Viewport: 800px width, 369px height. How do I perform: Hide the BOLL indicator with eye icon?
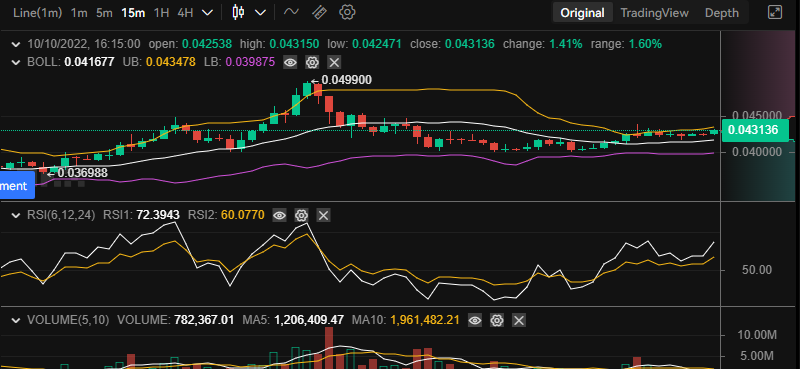290,62
